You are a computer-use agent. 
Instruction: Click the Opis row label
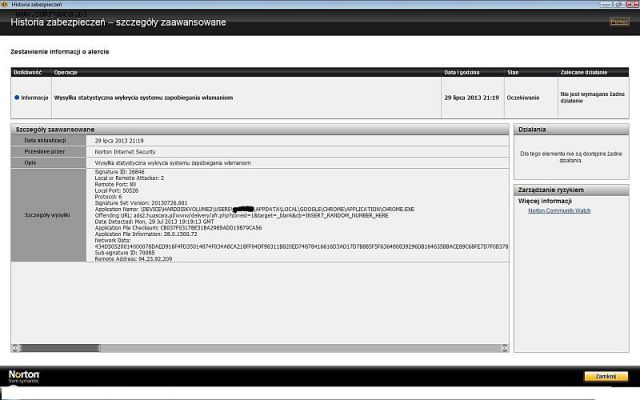click(x=30, y=162)
